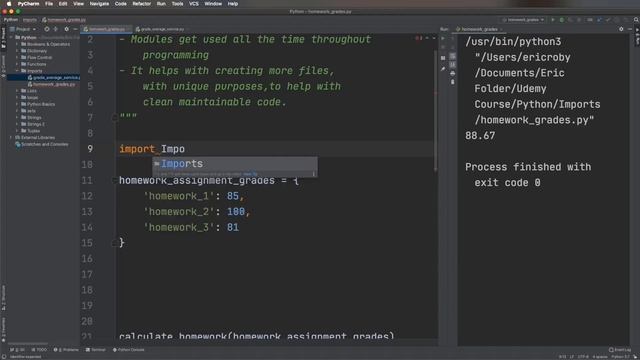640x360 pixels.
Task: Click the Run button in the top toolbar
Action: pyautogui.click(x=553, y=20)
